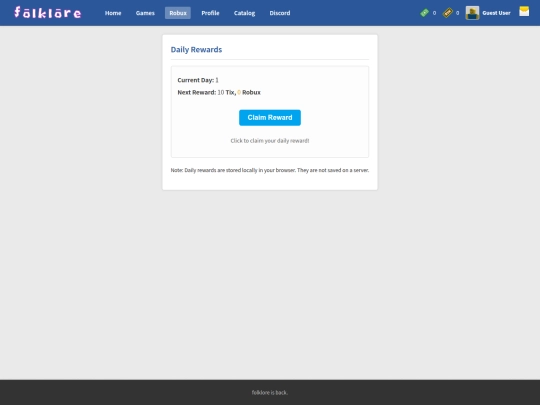This screenshot has width=540, height=405.
Task: Click the Robux balance value 0
Action: tap(434, 13)
